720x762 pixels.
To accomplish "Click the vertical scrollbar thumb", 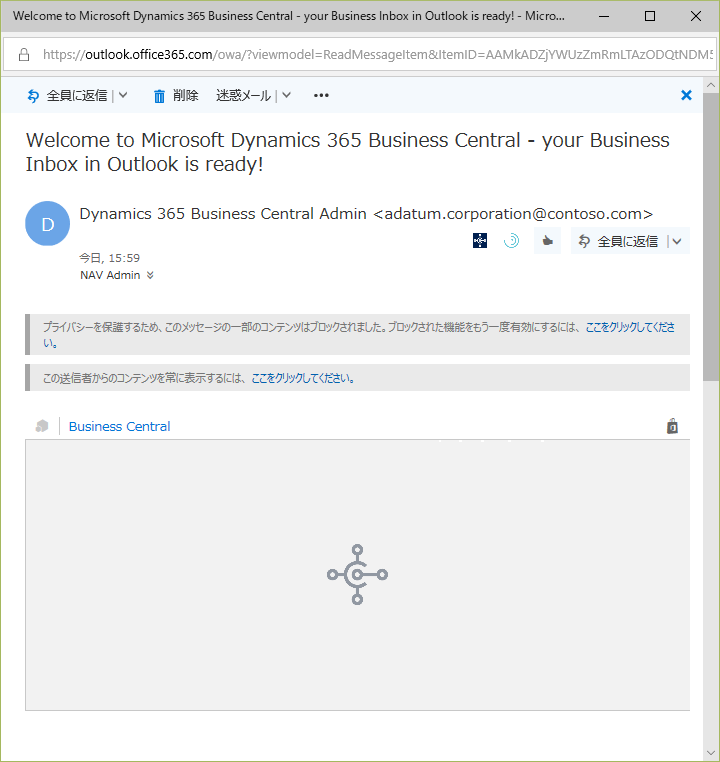I will click(x=711, y=237).
